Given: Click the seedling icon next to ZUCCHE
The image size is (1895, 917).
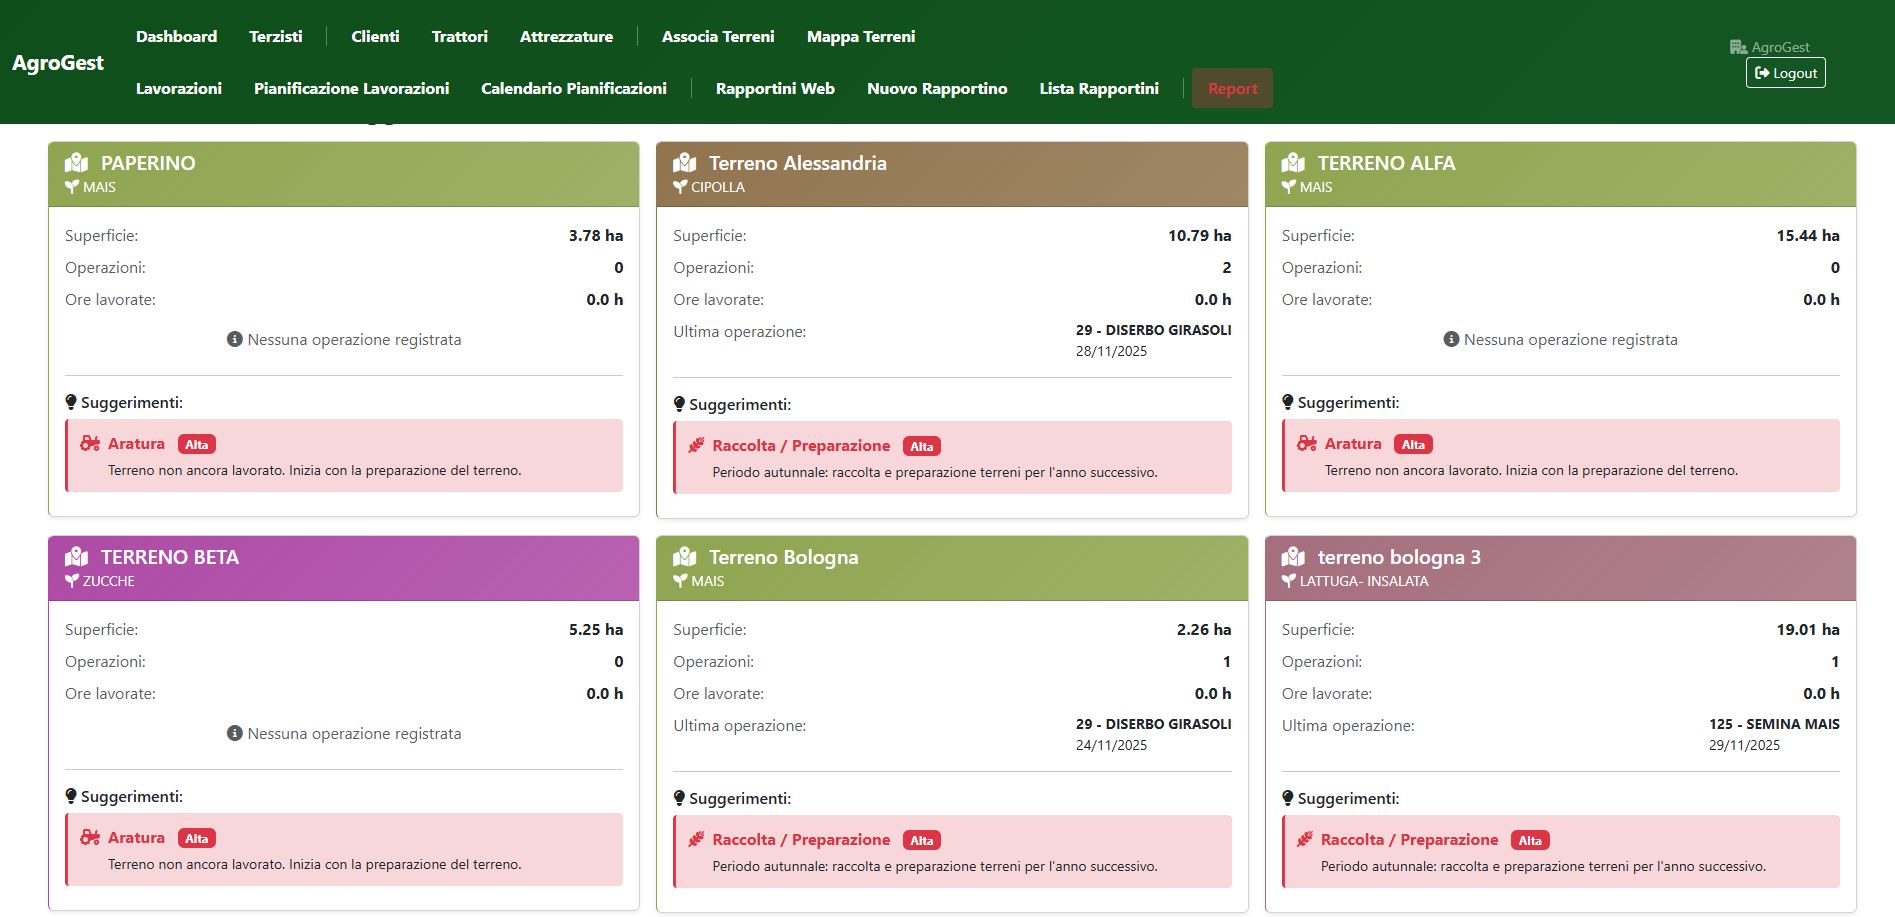Looking at the screenshot, I should (72, 581).
